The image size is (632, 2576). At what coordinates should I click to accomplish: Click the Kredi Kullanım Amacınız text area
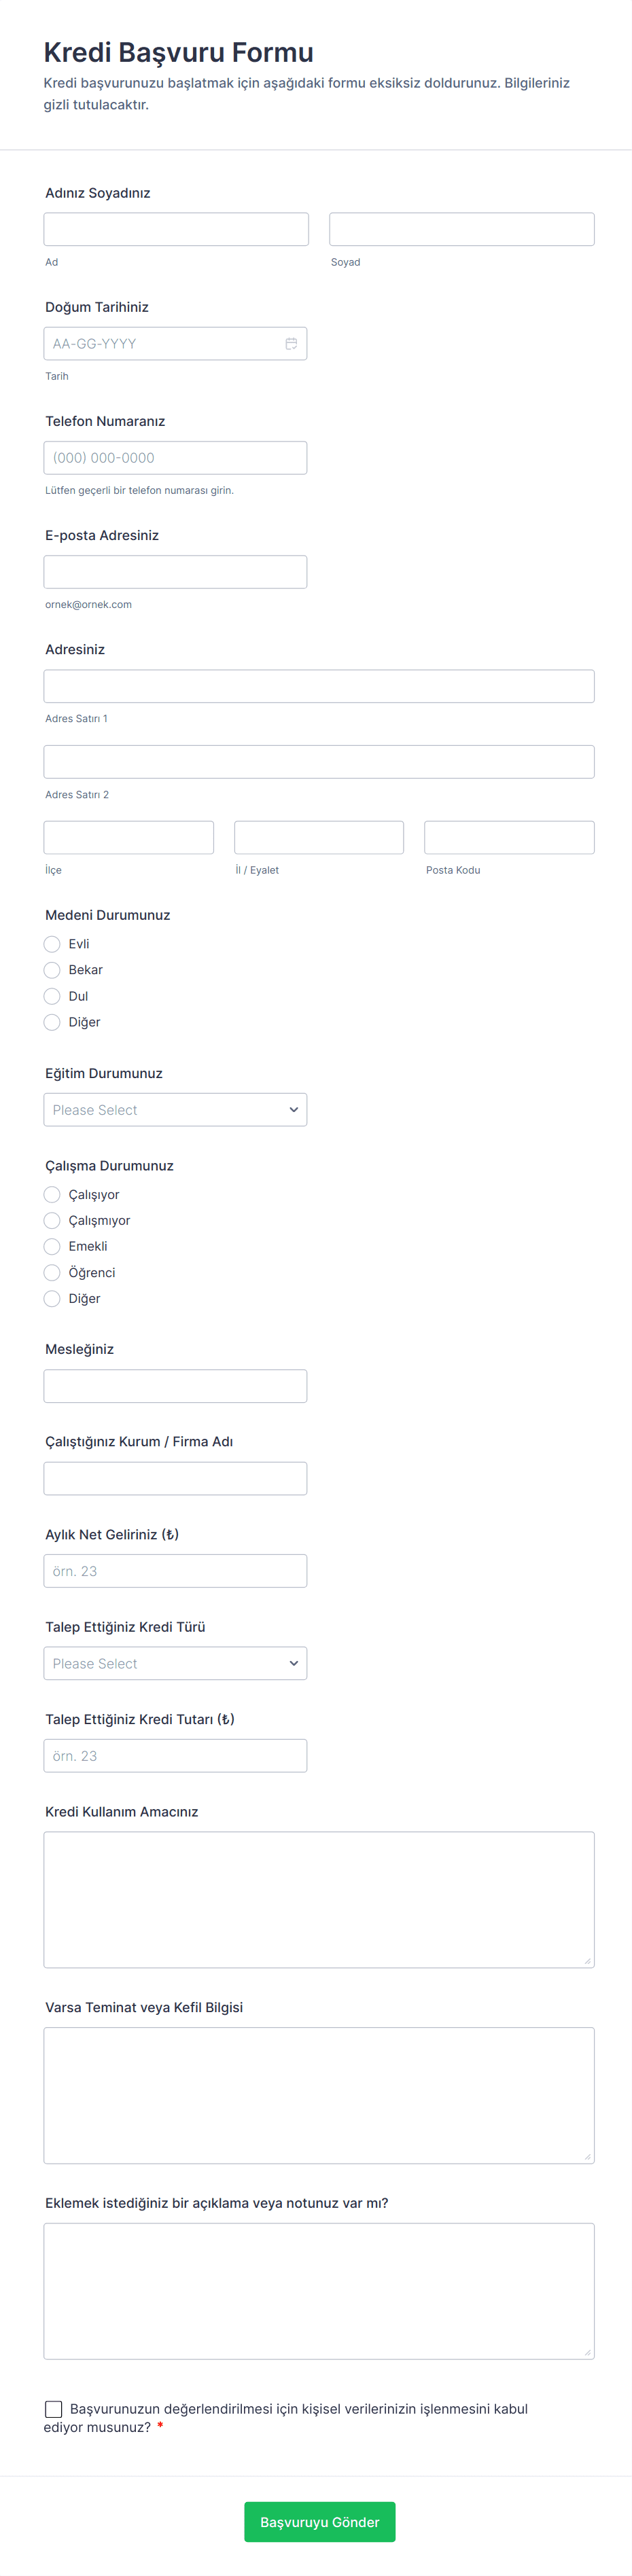(x=319, y=1899)
